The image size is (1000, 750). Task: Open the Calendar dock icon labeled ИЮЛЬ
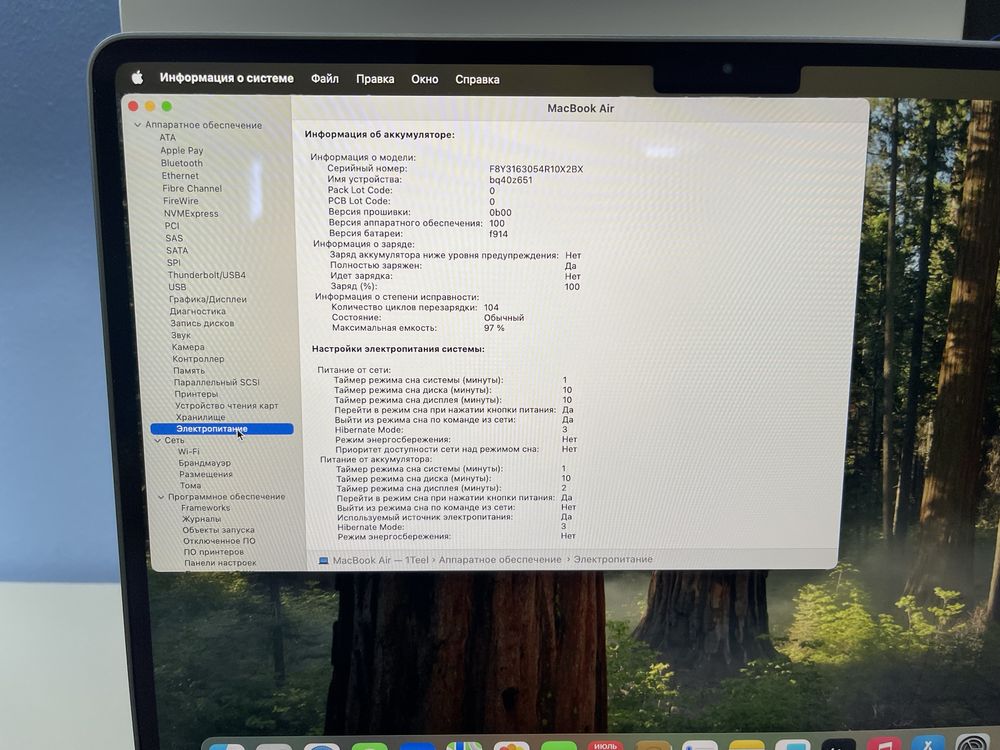[605, 744]
